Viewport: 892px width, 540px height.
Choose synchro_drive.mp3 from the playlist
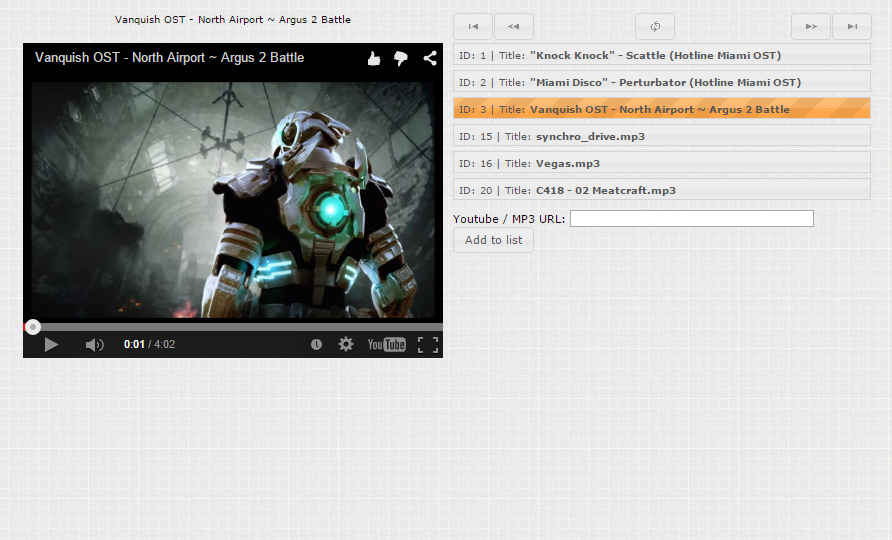click(x=662, y=136)
